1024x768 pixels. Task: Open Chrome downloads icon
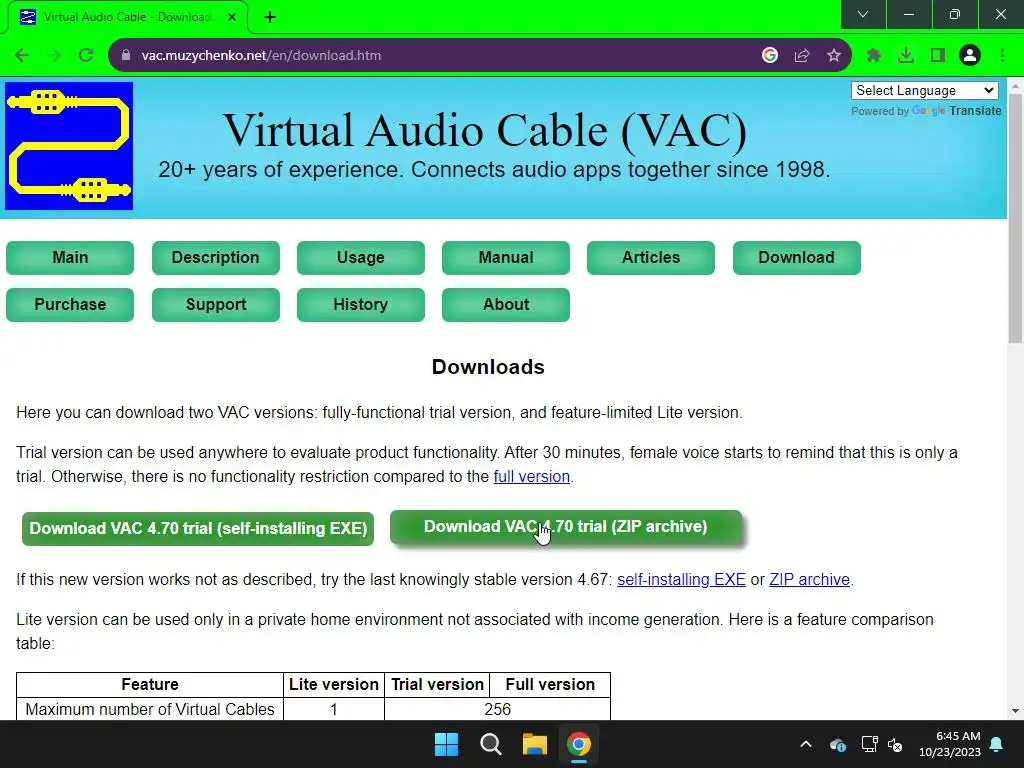coord(906,56)
